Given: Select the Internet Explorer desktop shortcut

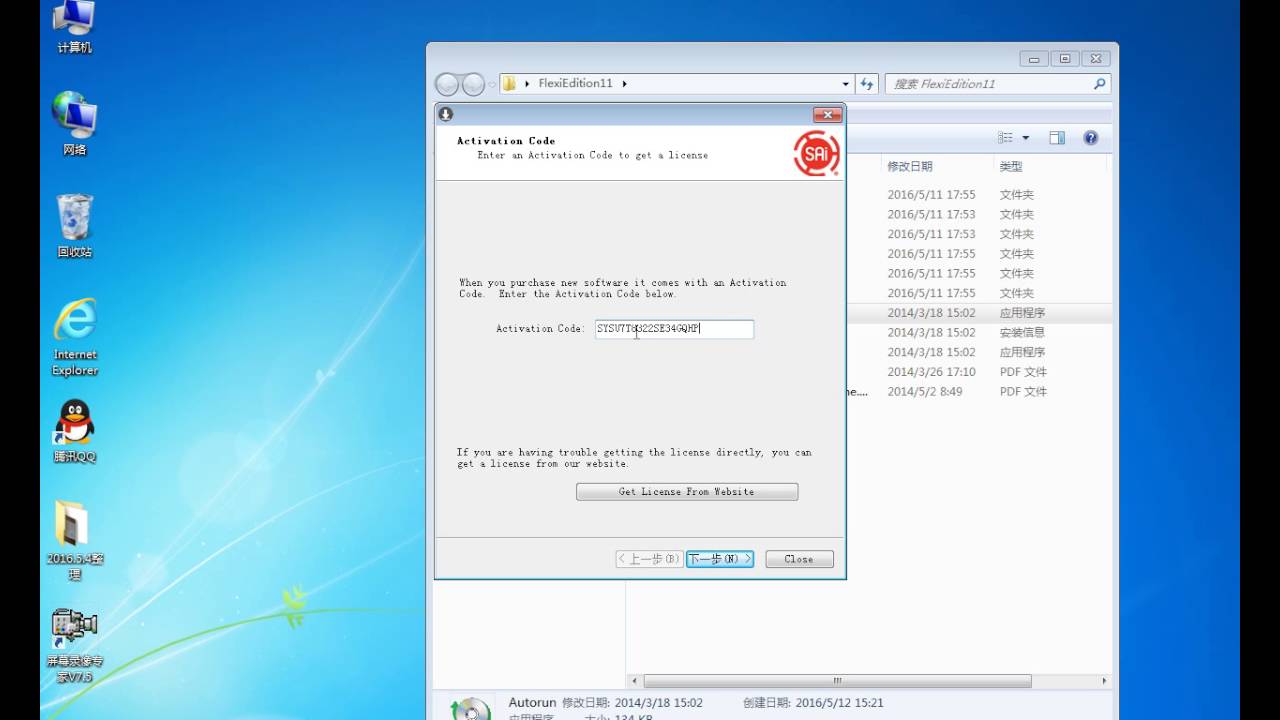Looking at the screenshot, I should pos(75,337).
